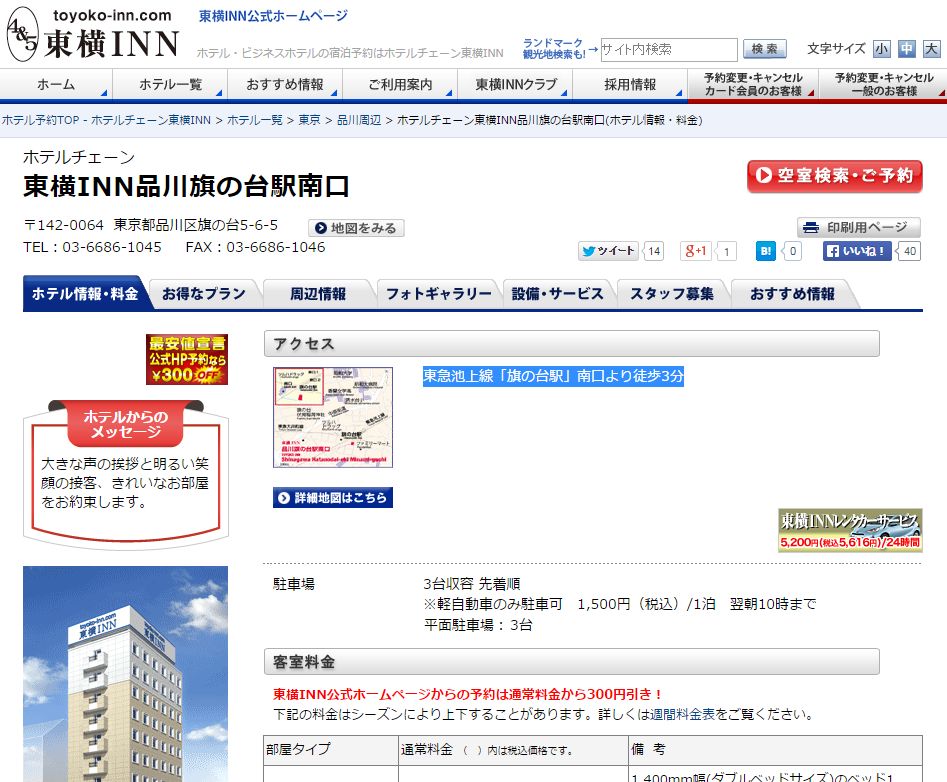The height and width of the screenshot is (782, 947).
Task: Click the 東横INN公式ホームページ header text
Action: [x=274, y=16]
